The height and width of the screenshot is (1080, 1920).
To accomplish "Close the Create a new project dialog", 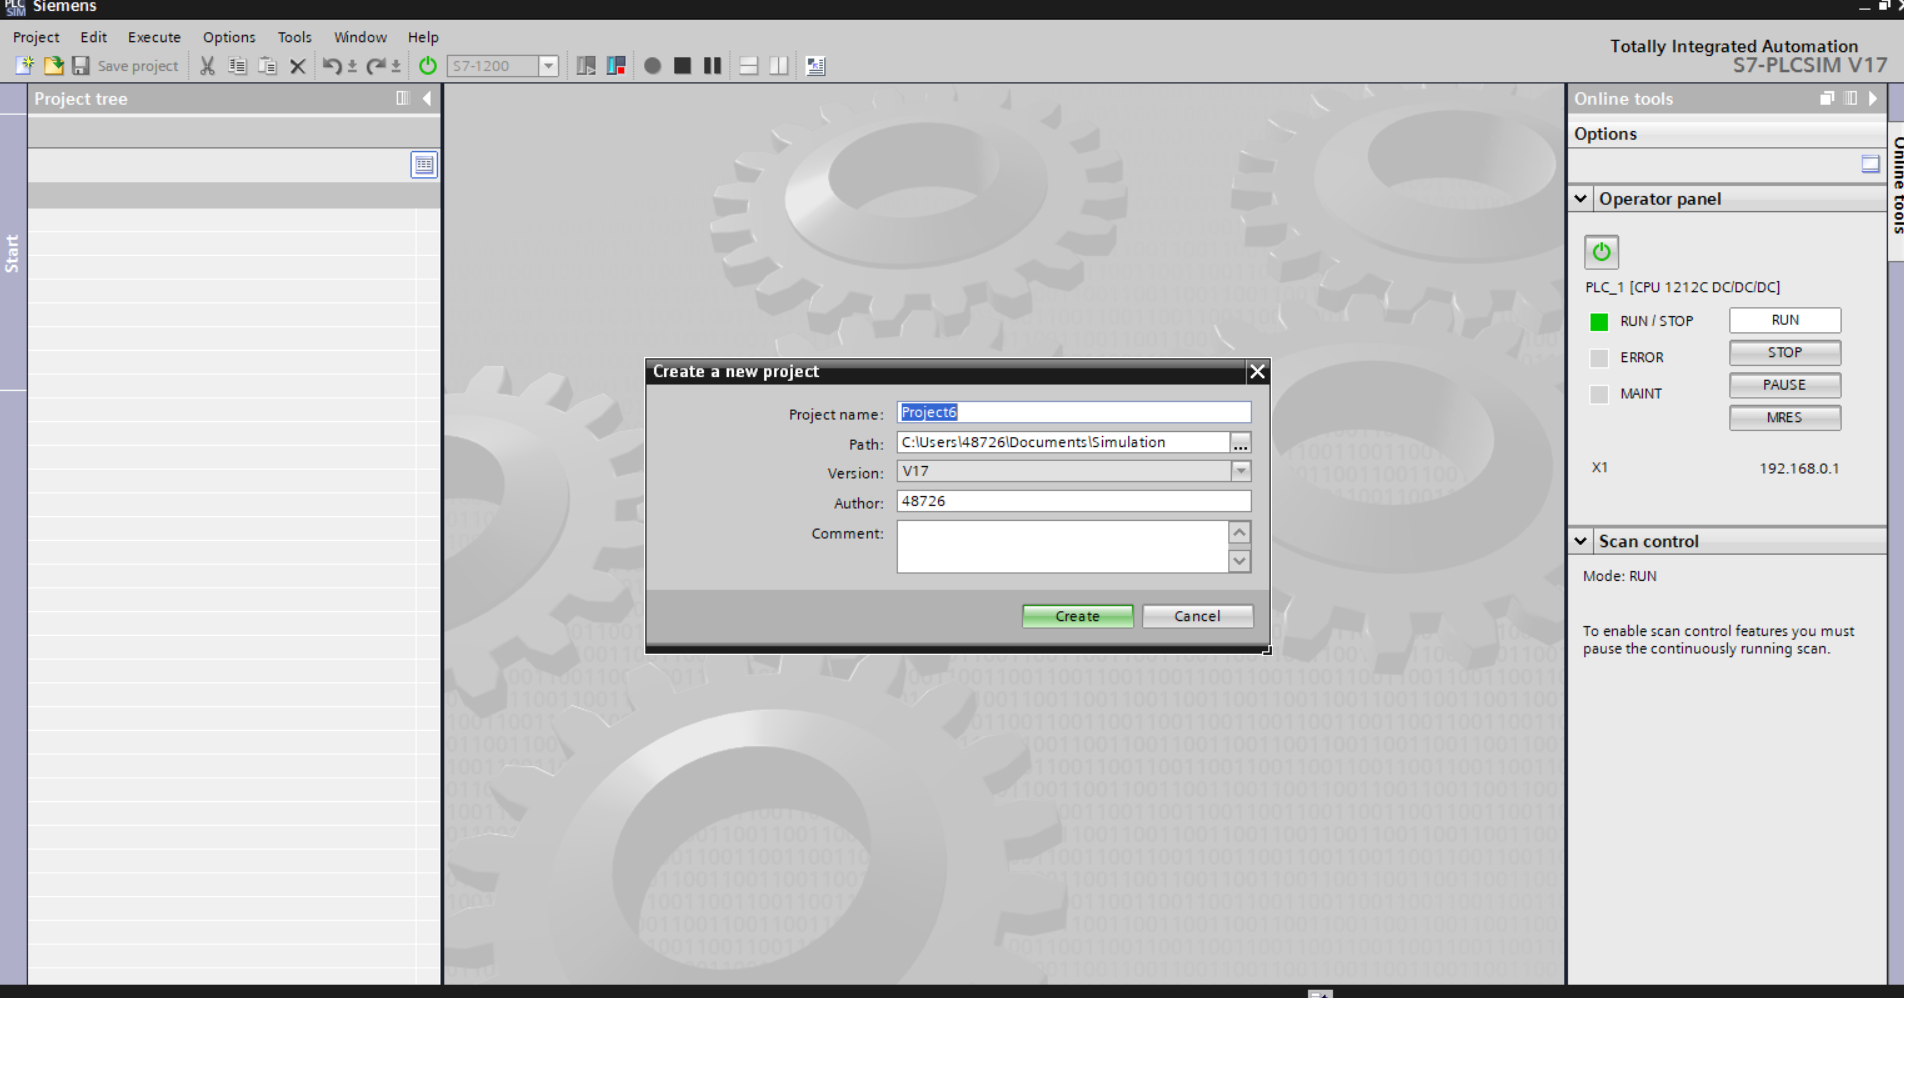I will [1257, 372].
